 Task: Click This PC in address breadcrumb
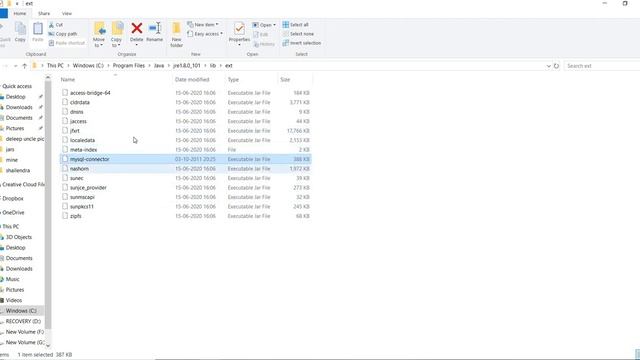[x=55, y=66]
